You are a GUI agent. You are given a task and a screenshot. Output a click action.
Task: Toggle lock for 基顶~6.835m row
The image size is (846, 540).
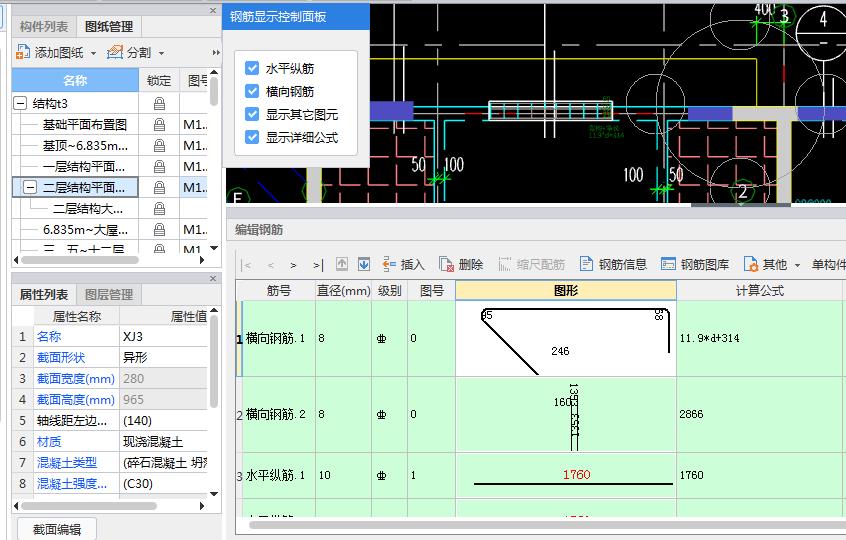tap(159, 146)
